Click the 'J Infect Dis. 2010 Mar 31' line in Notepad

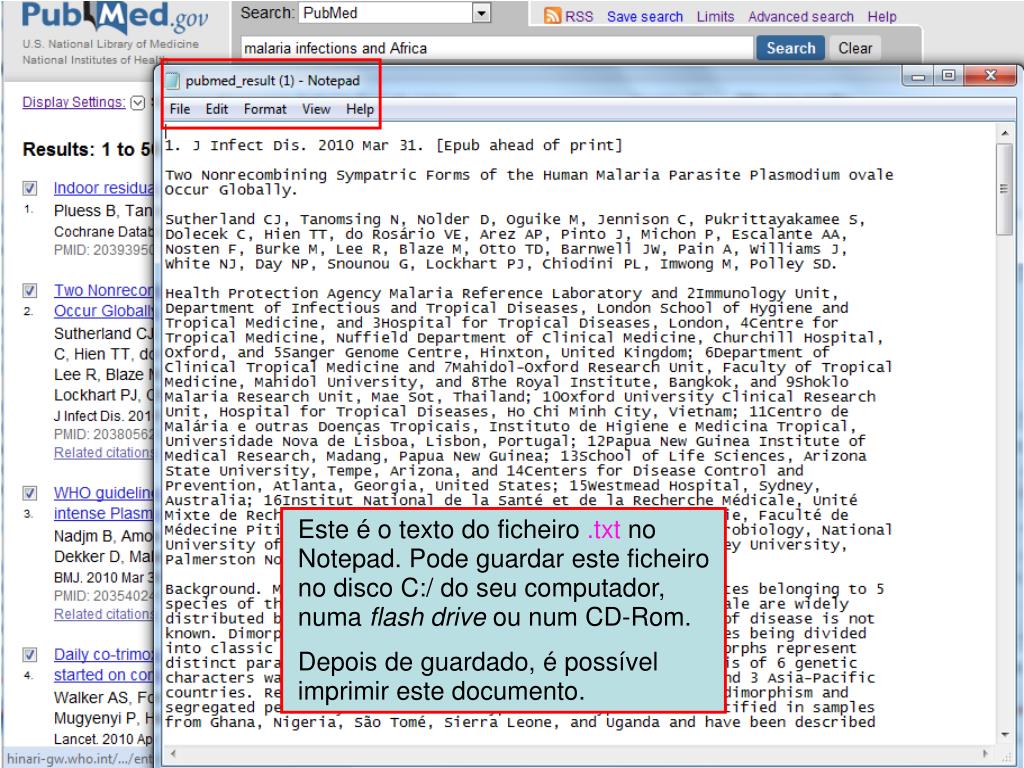tap(394, 145)
